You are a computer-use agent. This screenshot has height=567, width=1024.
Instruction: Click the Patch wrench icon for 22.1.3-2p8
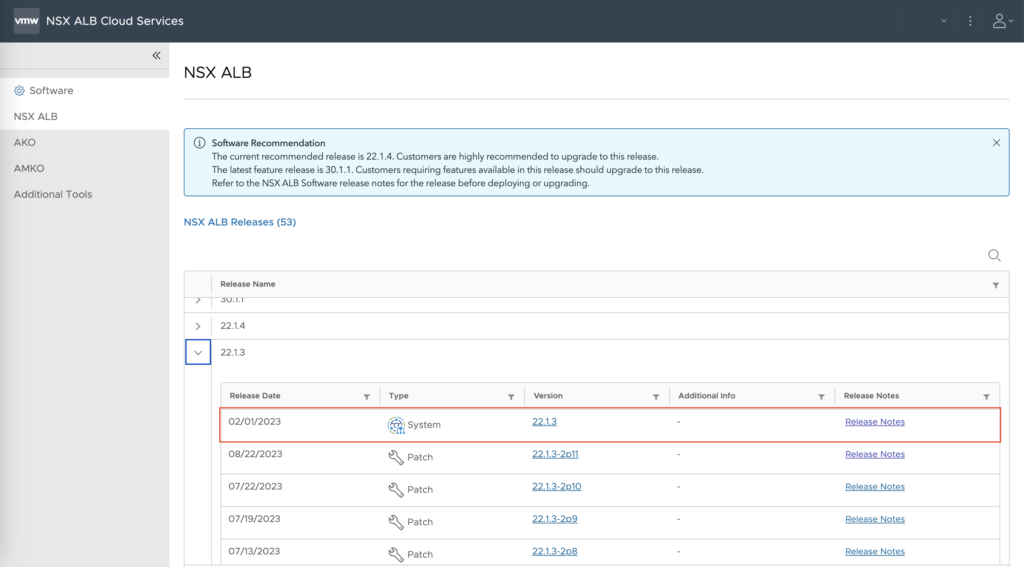pyautogui.click(x=396, y=555)
